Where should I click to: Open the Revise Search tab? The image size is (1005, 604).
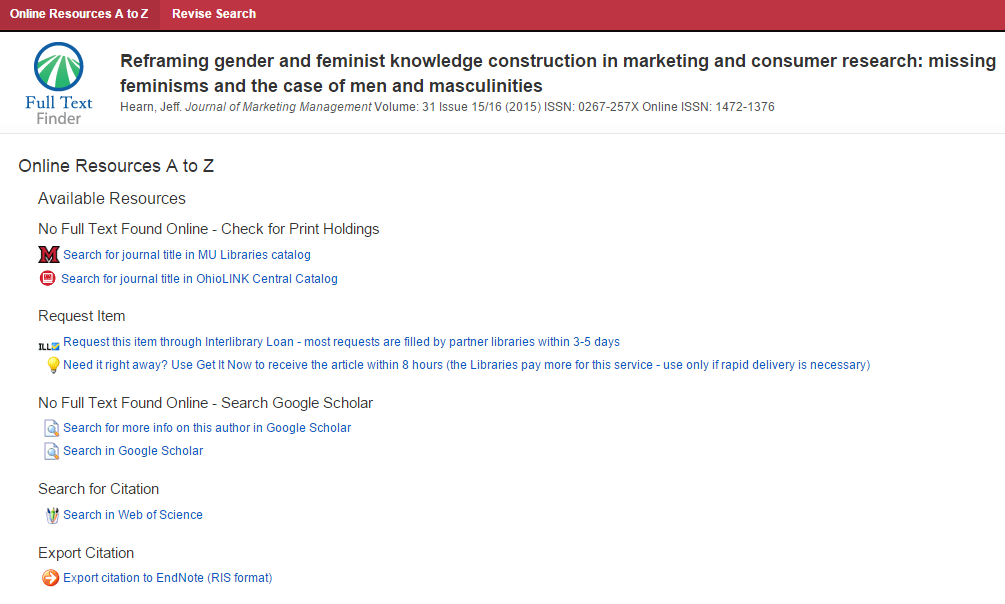(213, 14)
